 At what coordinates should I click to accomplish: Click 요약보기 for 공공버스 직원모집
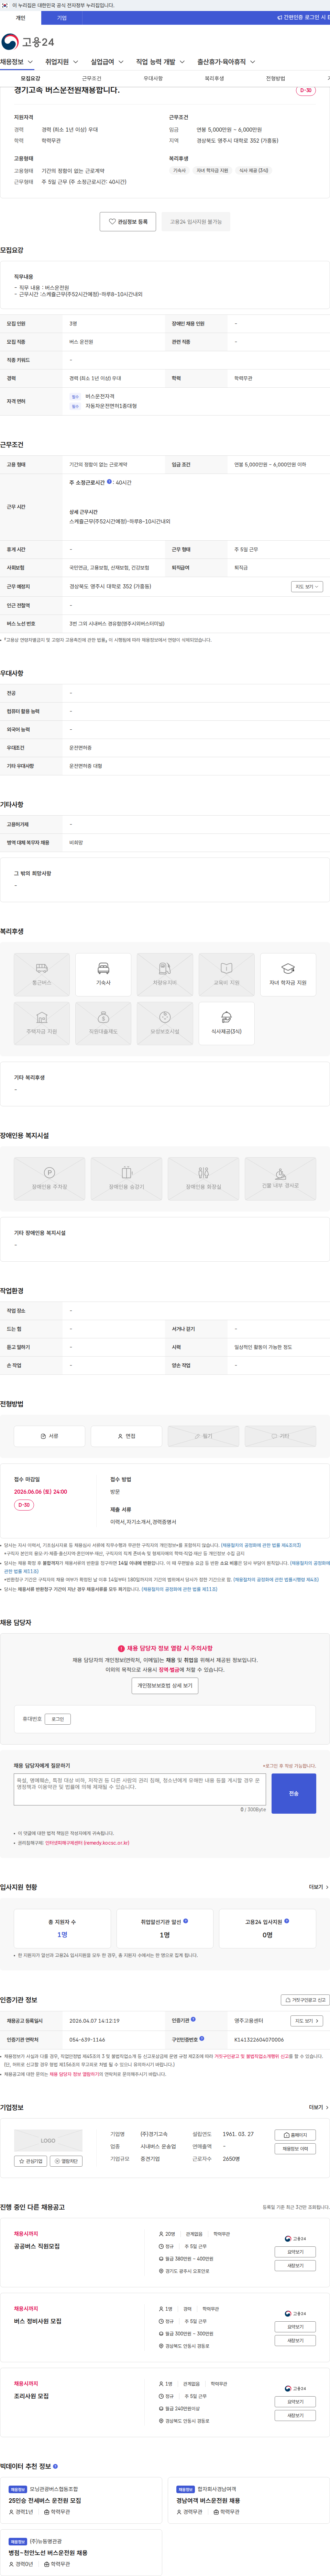click(x=295, y=2252)
